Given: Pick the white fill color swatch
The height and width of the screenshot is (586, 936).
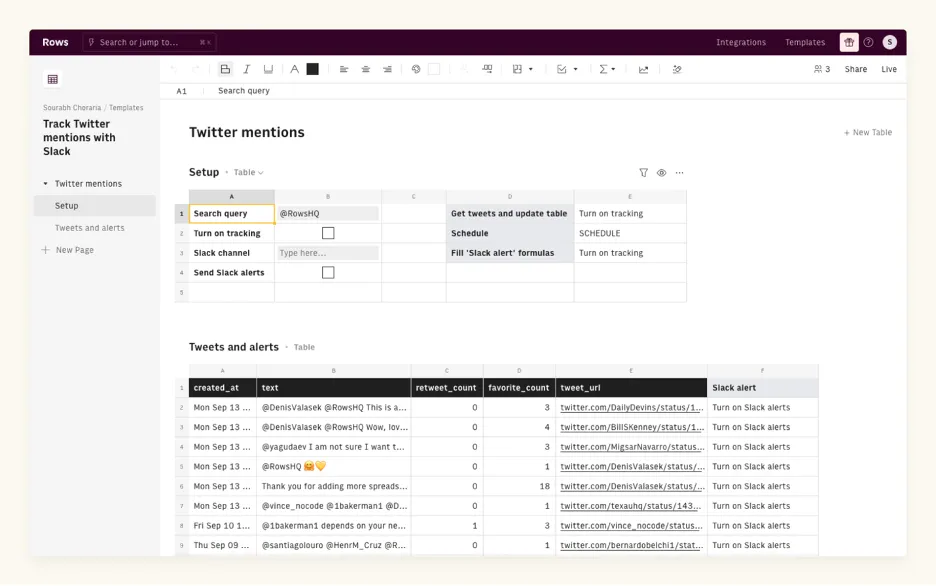Looking at the screenshot, I should pyautogui.click(x=434, y=69).
